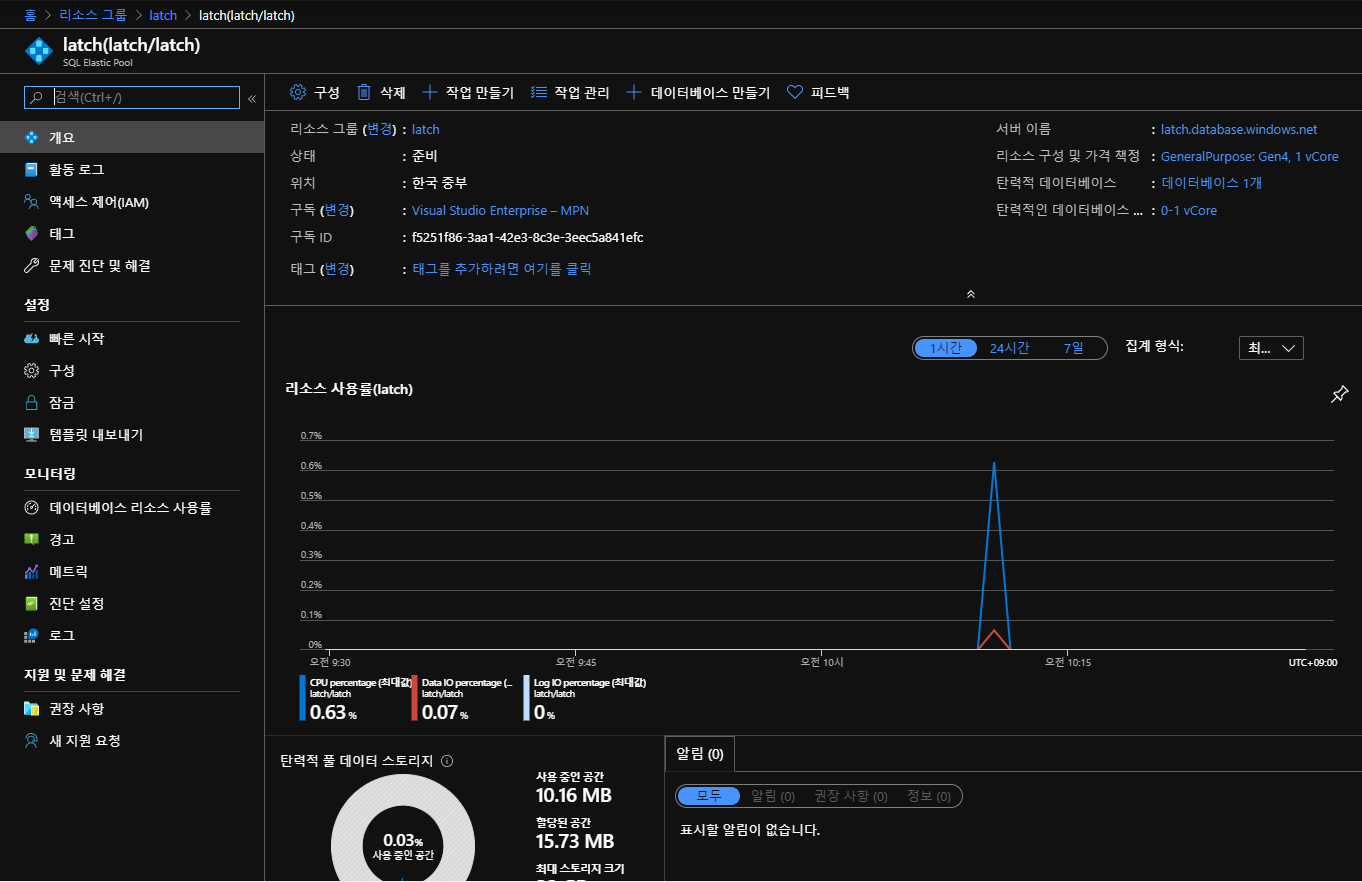The image size is (1362, 882).
Task: Open the 알림 (0) tab
Action: click(700, 754)
